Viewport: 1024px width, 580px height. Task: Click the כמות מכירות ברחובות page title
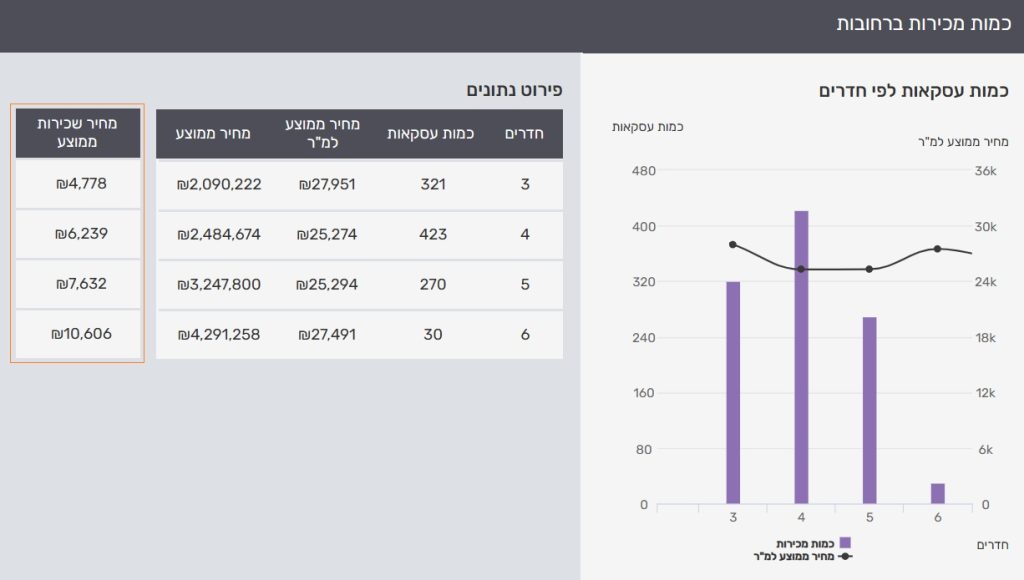922,24
